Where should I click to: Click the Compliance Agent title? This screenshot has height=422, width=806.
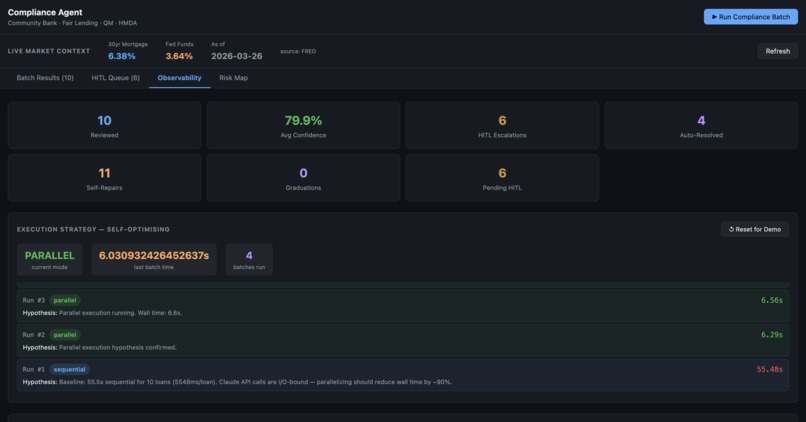click(x=45, y=12)
